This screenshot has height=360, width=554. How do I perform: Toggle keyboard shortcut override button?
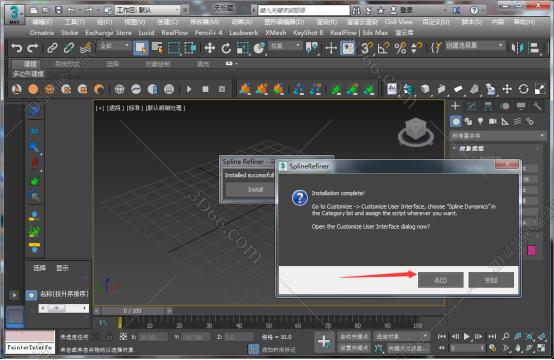tap(348, 48)
